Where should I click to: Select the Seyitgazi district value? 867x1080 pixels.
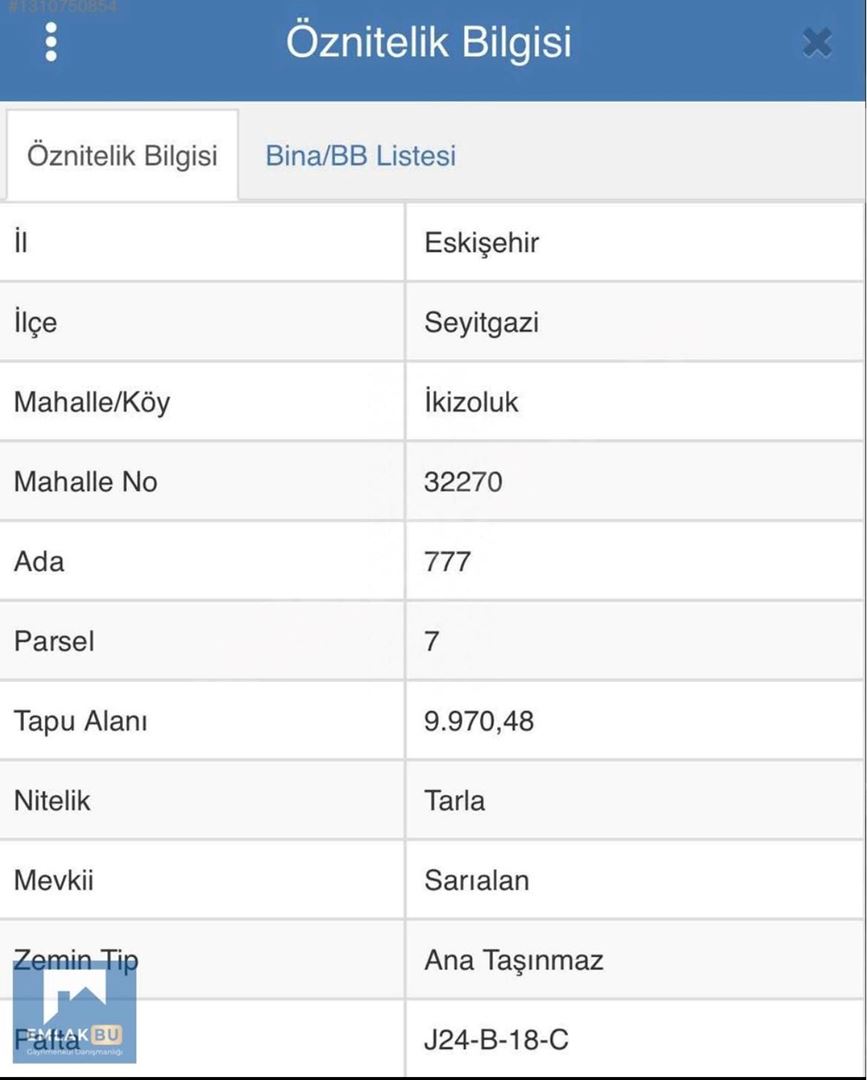click(482, 323)
